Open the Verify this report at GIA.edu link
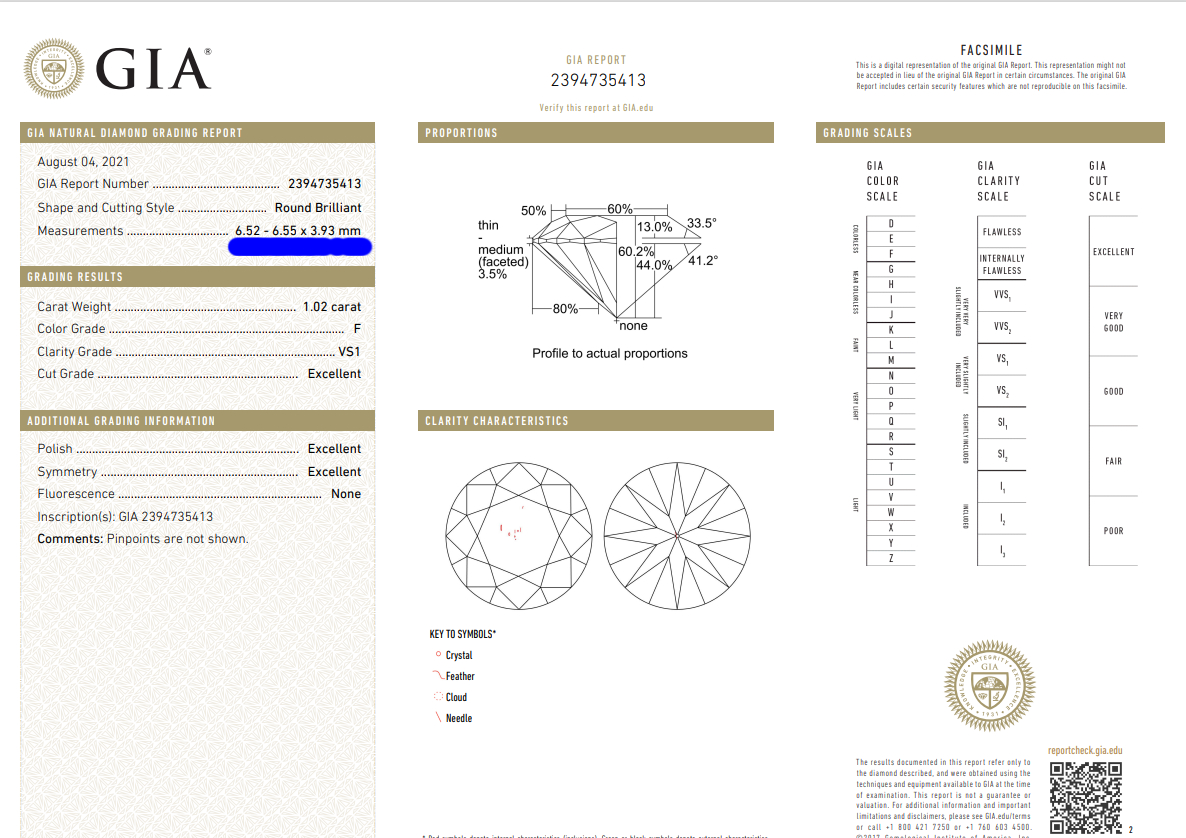This screenshot has width=1186, height=838. tap(598, 108)
